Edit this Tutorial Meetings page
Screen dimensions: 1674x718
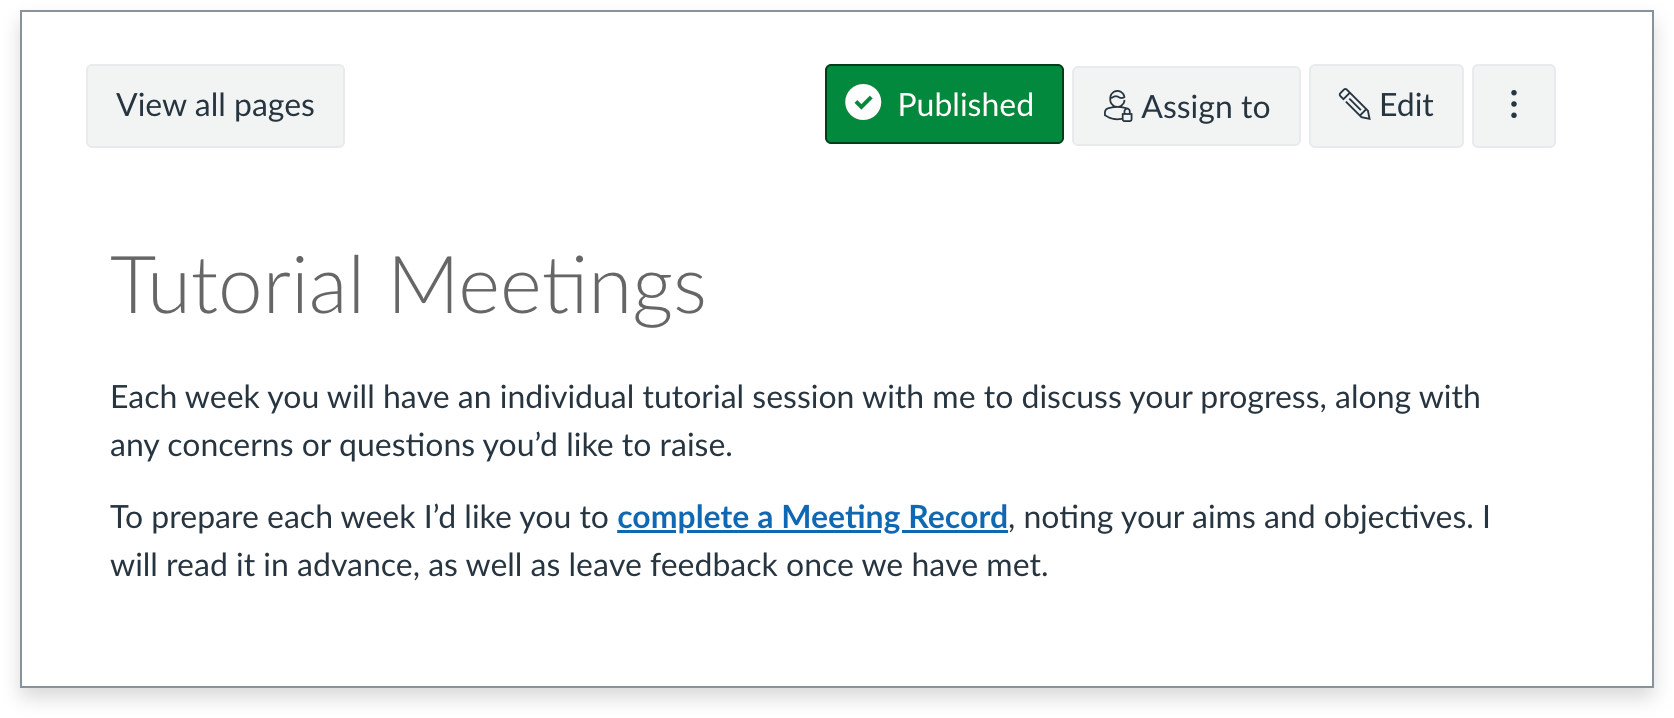click(1386, 105)
